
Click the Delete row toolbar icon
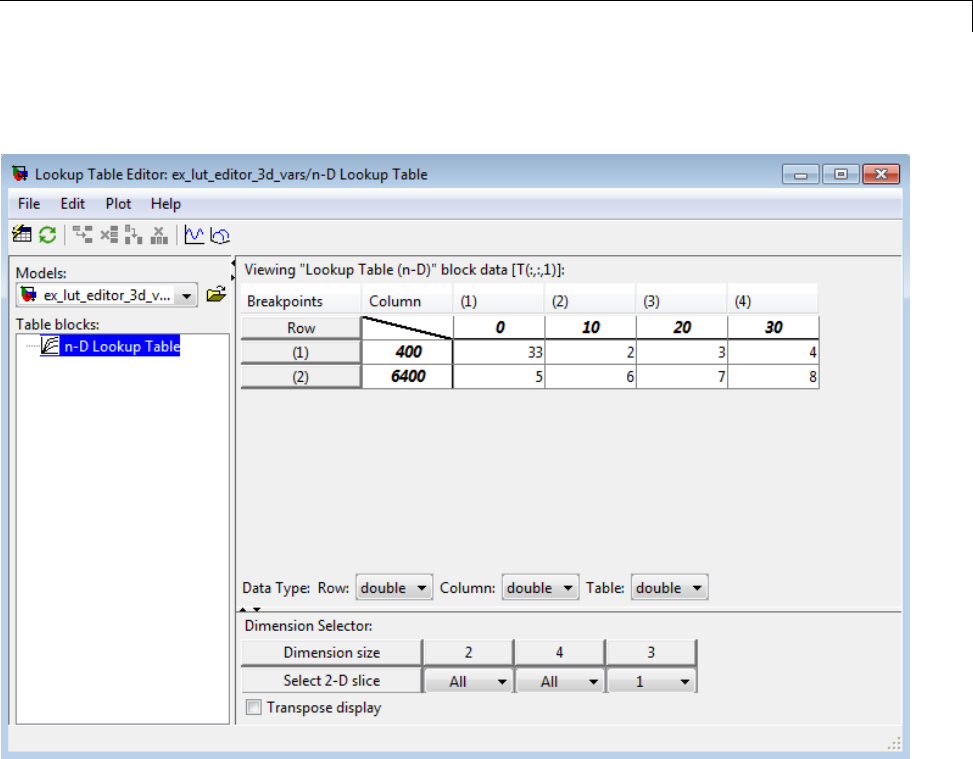109,235
